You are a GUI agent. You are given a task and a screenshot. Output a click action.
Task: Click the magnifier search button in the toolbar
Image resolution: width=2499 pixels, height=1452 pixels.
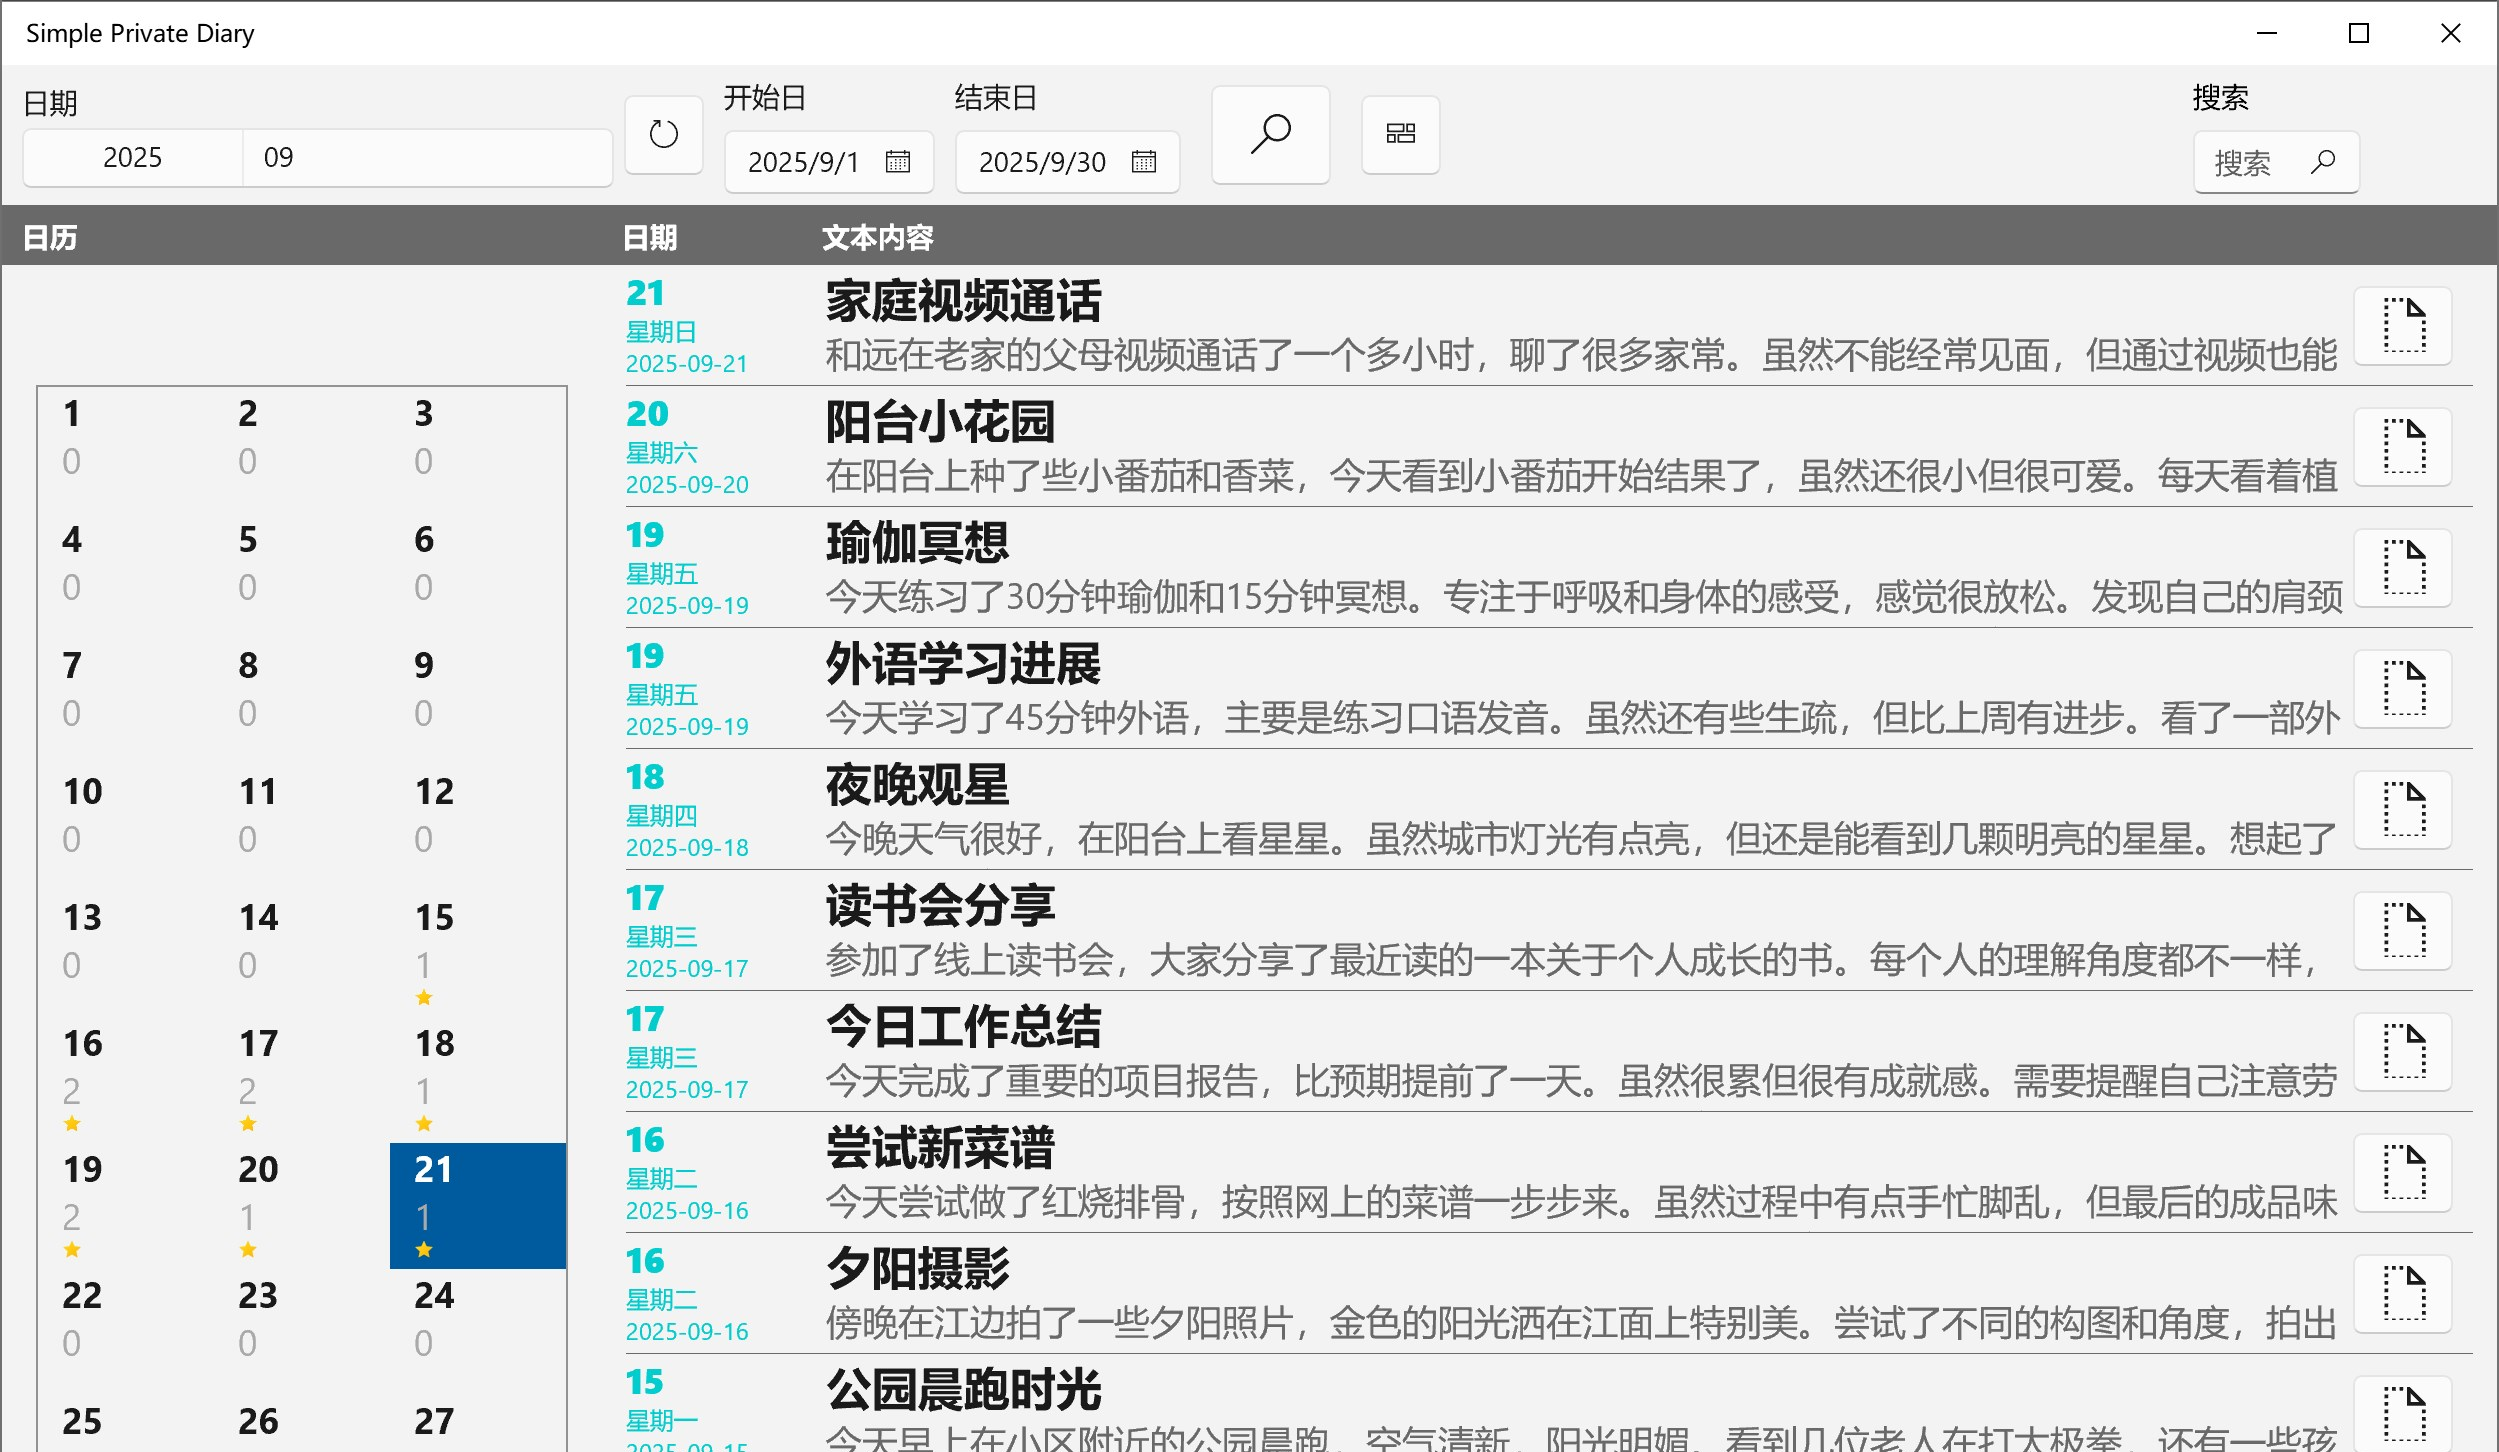coord(1269,134)
